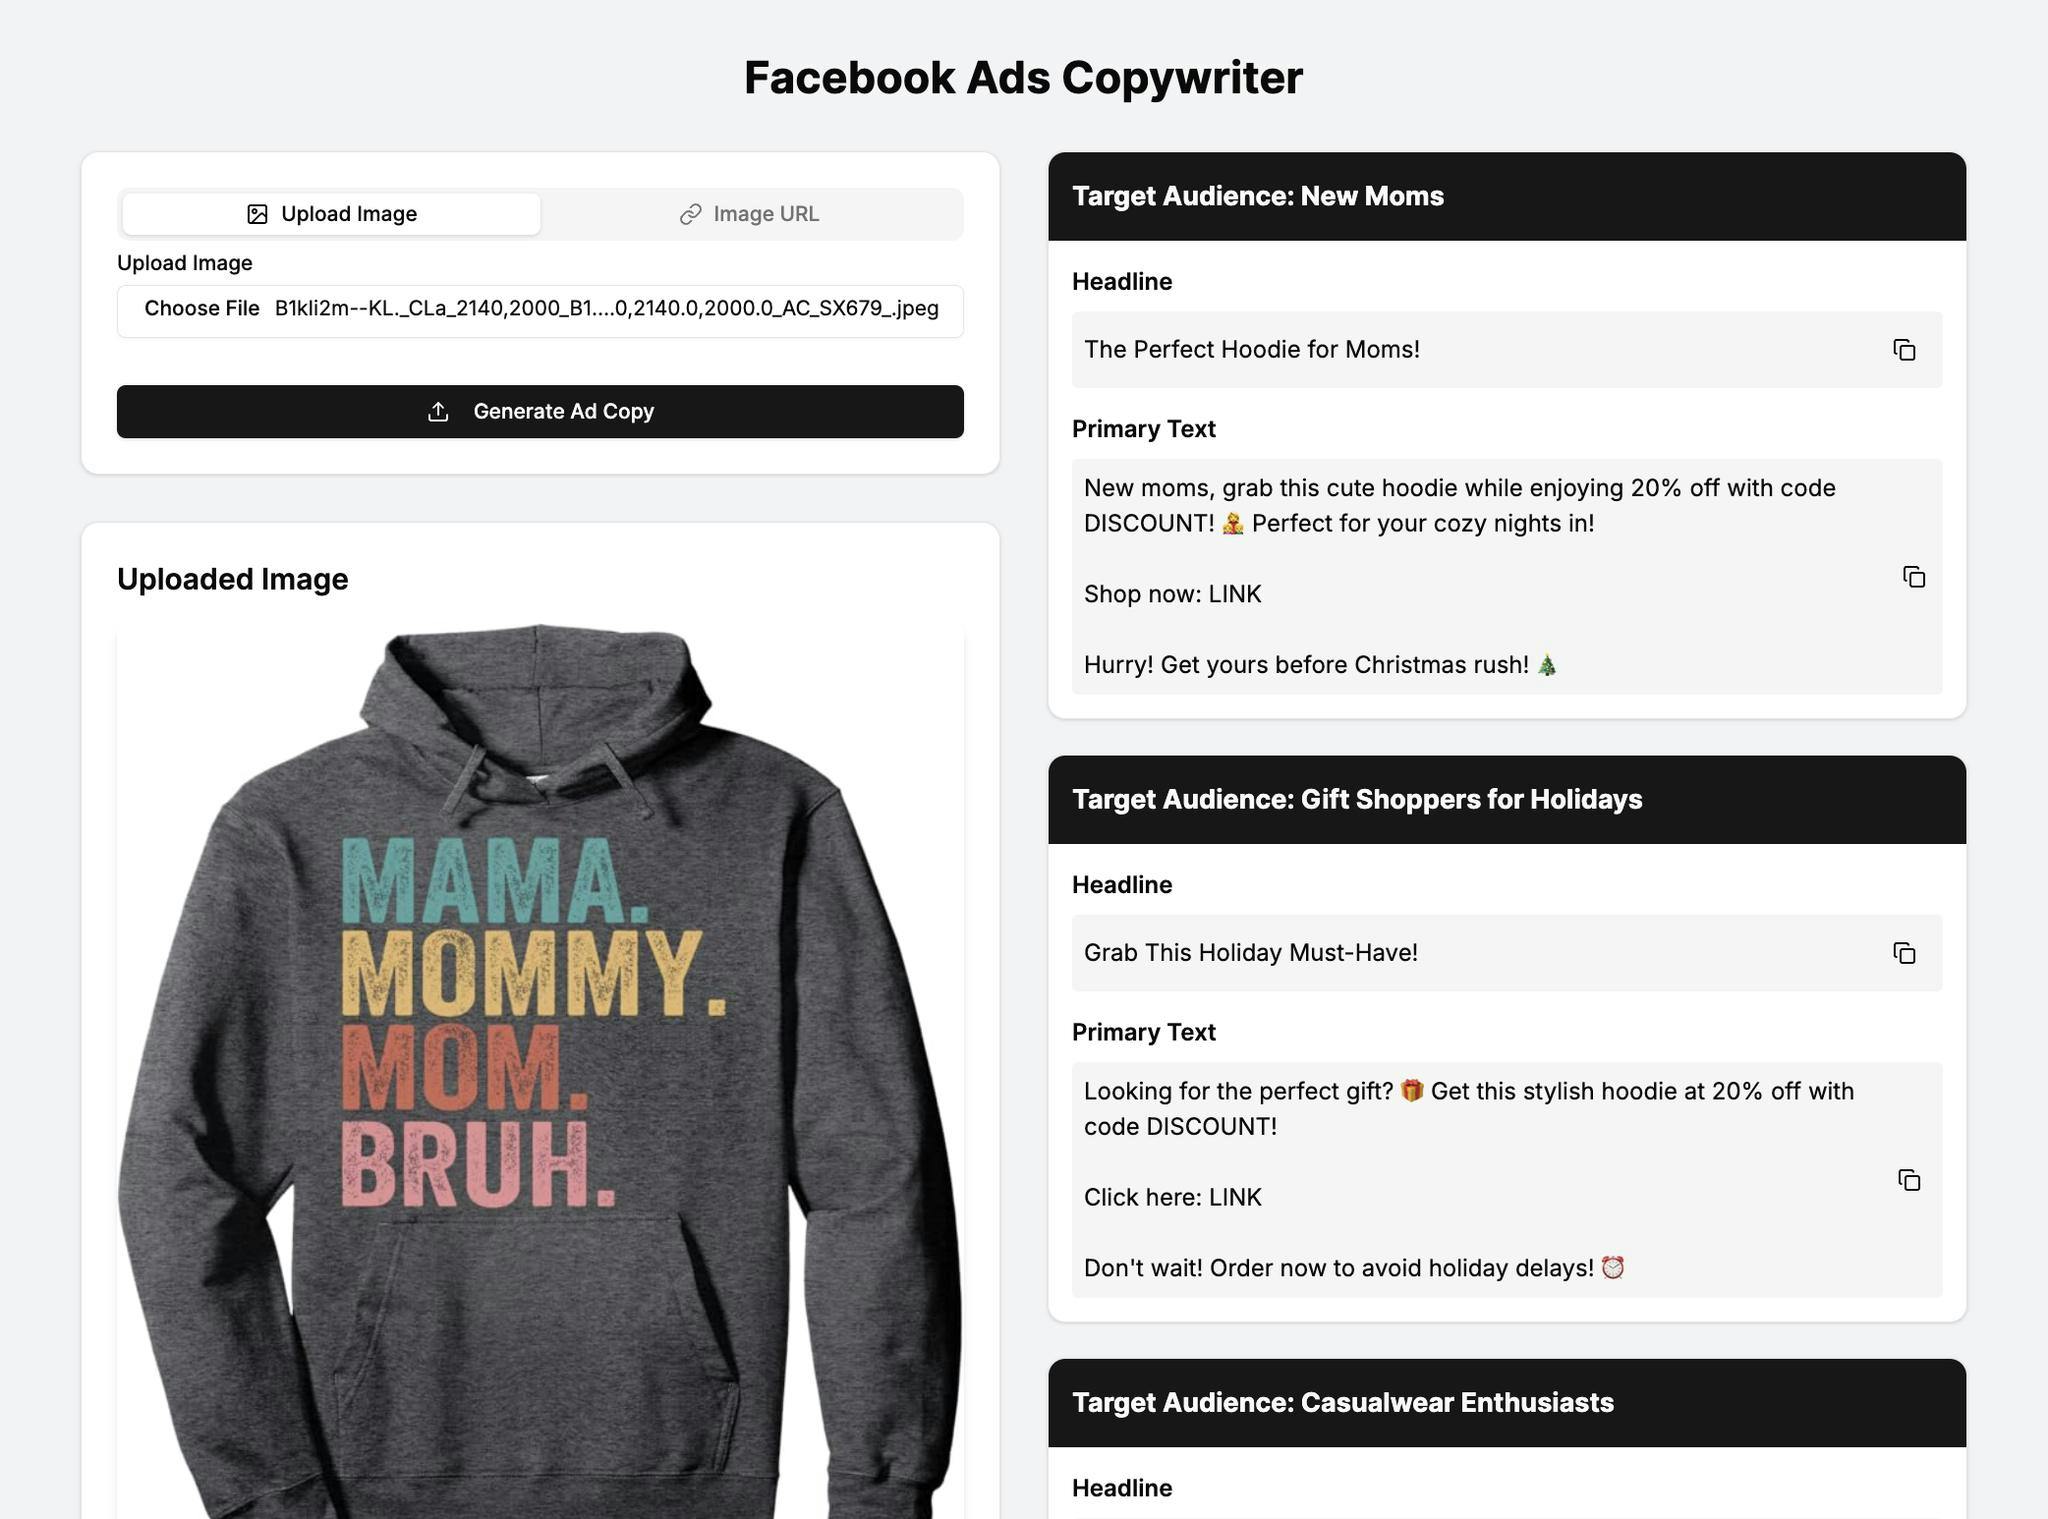
Task: Click the "Hurry! Get yours before Christmas rush!" line
Action: click(x=1305, y=665)
